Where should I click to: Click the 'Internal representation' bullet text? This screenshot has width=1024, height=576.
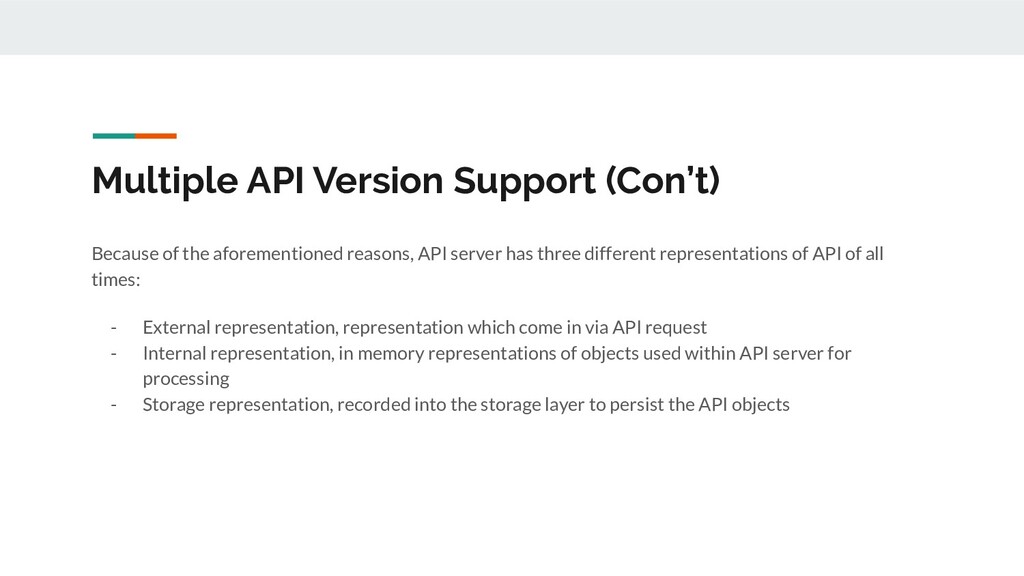[x=497, y=366]
